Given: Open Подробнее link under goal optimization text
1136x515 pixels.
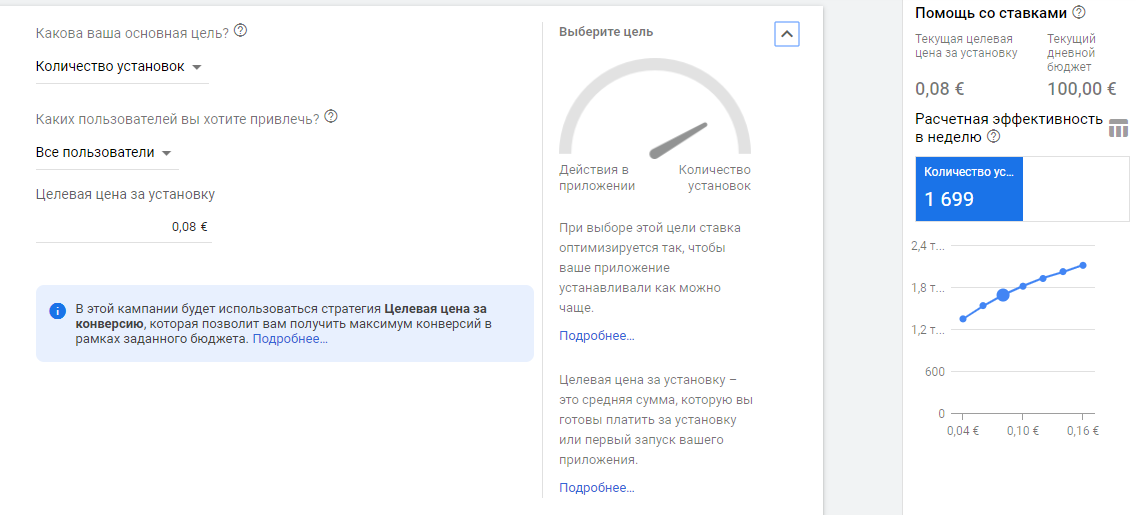Looking at the screenshot, I should click(597, 336).
